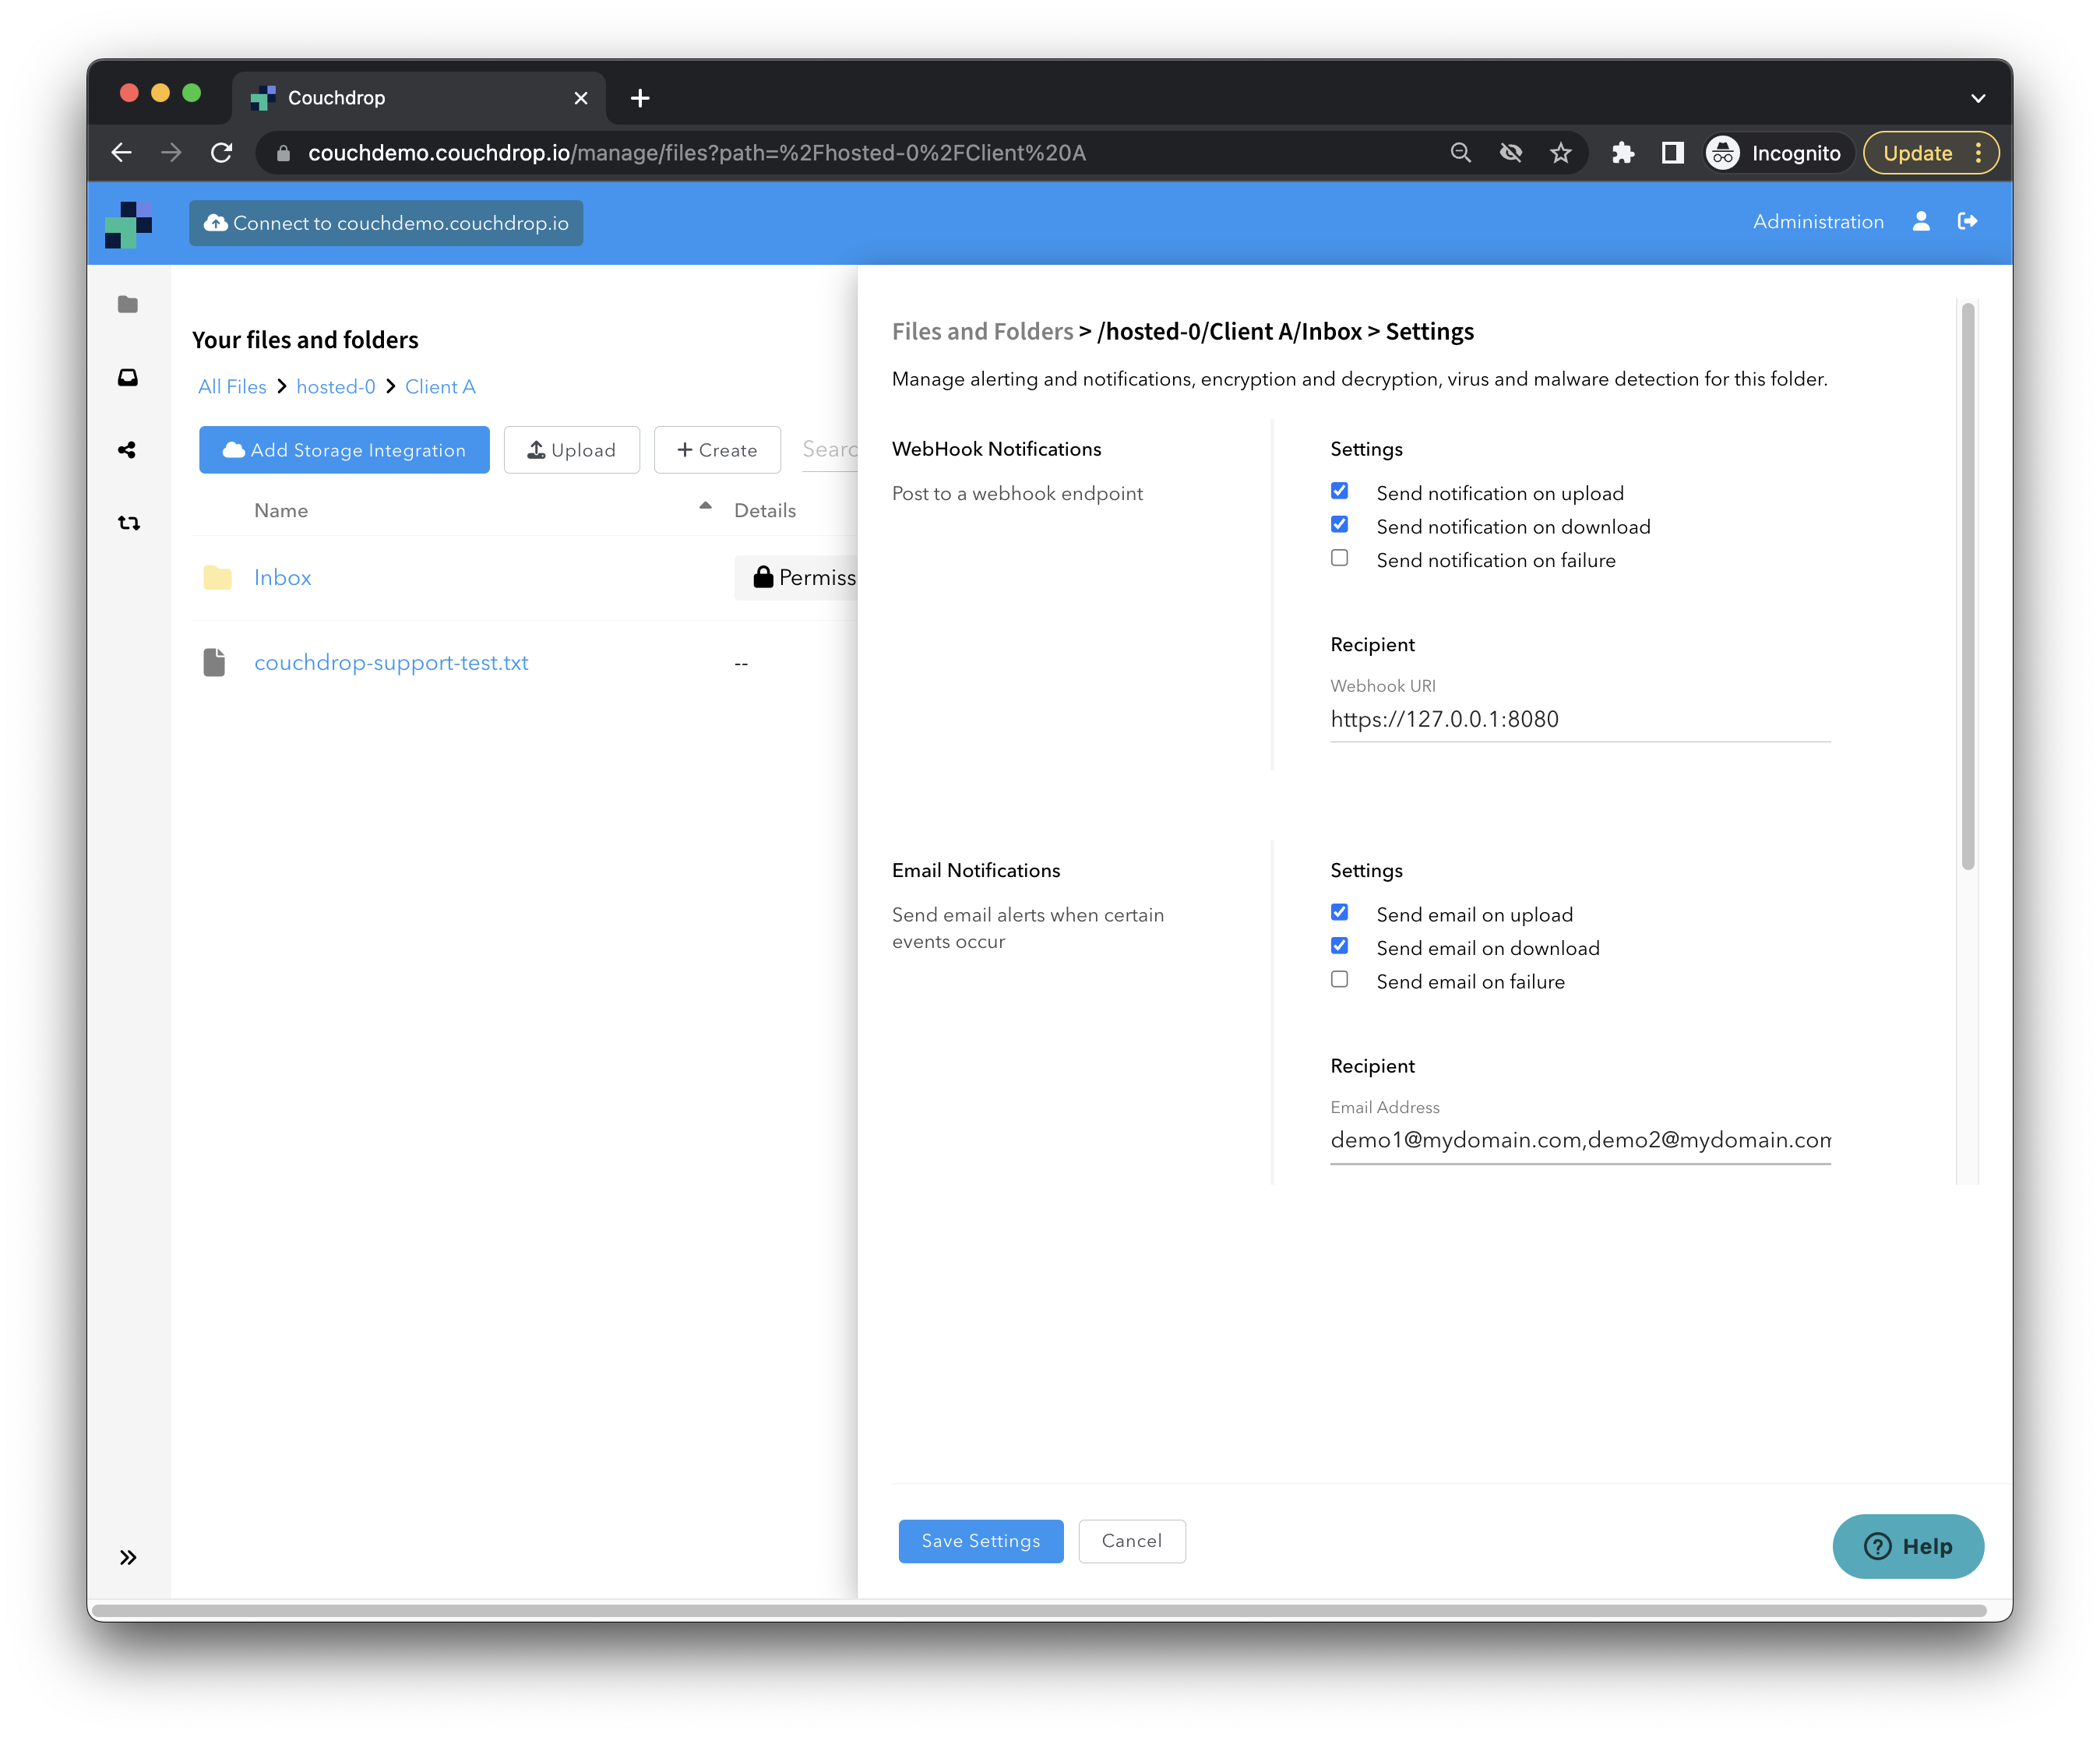This screenshot has width=2100, height=1737.
Task: Open the user profile icon
Action: click(1920, 222)
